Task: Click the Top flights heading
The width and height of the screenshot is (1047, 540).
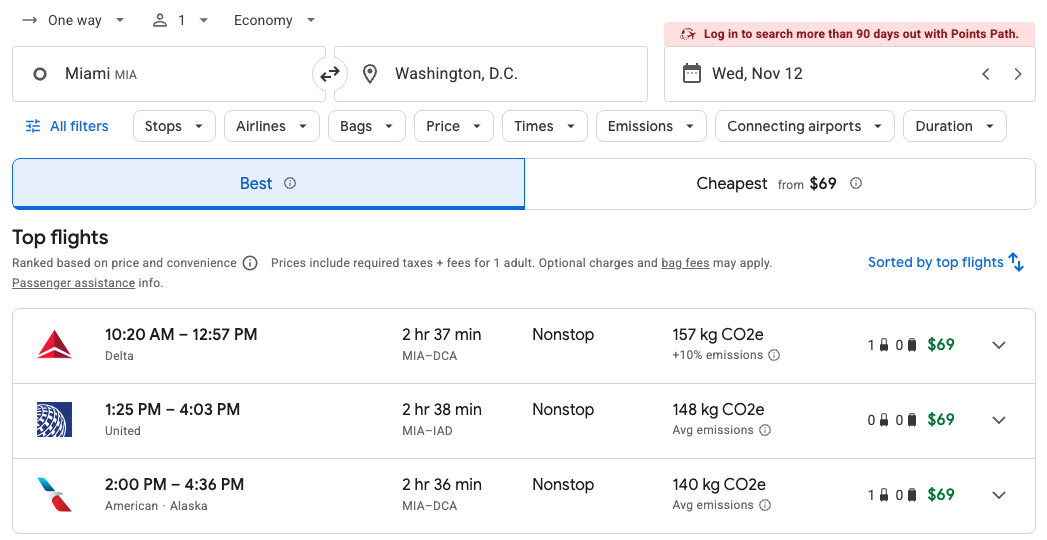Action: (60, 238)
